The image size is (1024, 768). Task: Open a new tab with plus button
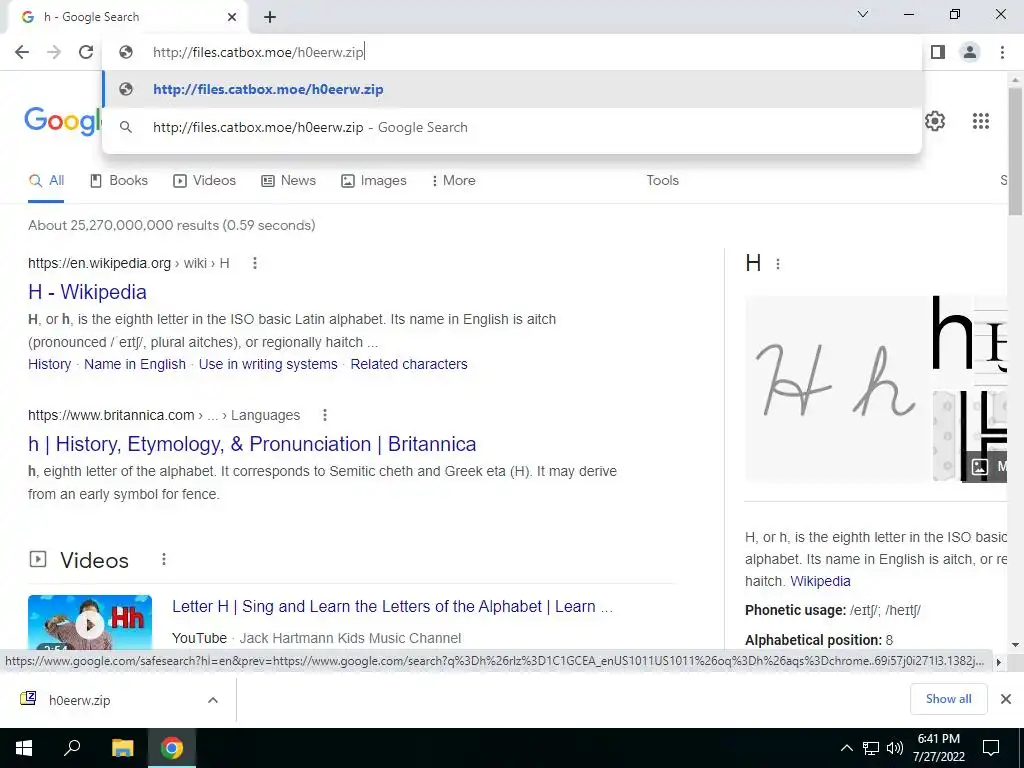pos(270,17)
